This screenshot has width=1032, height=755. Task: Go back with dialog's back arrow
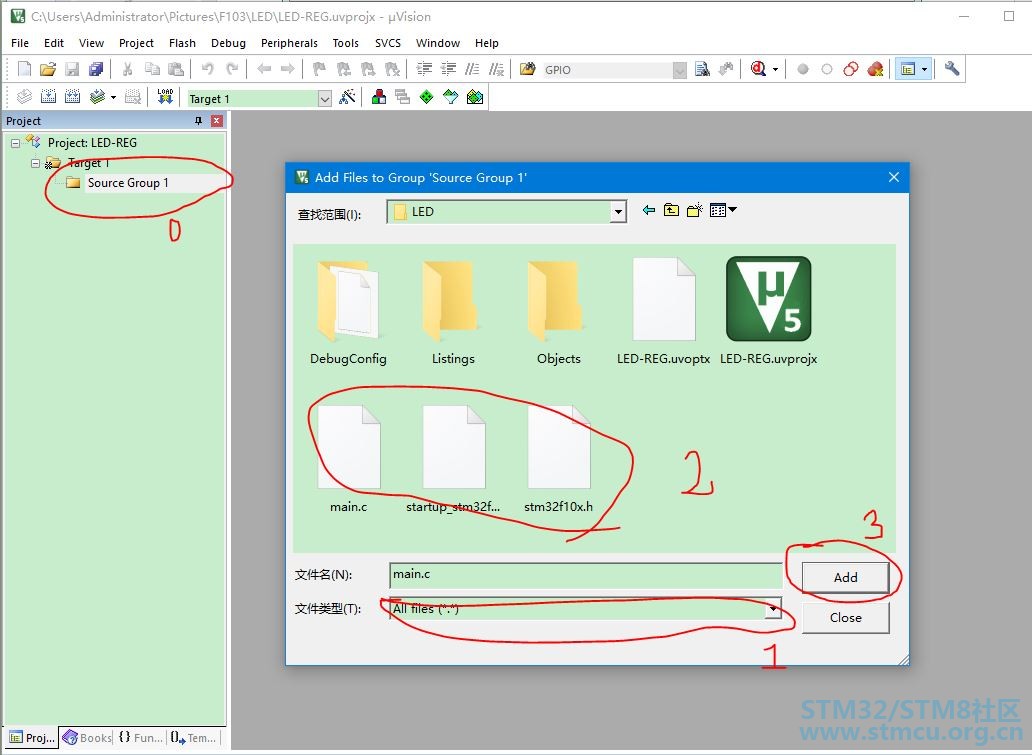[649, 210]
